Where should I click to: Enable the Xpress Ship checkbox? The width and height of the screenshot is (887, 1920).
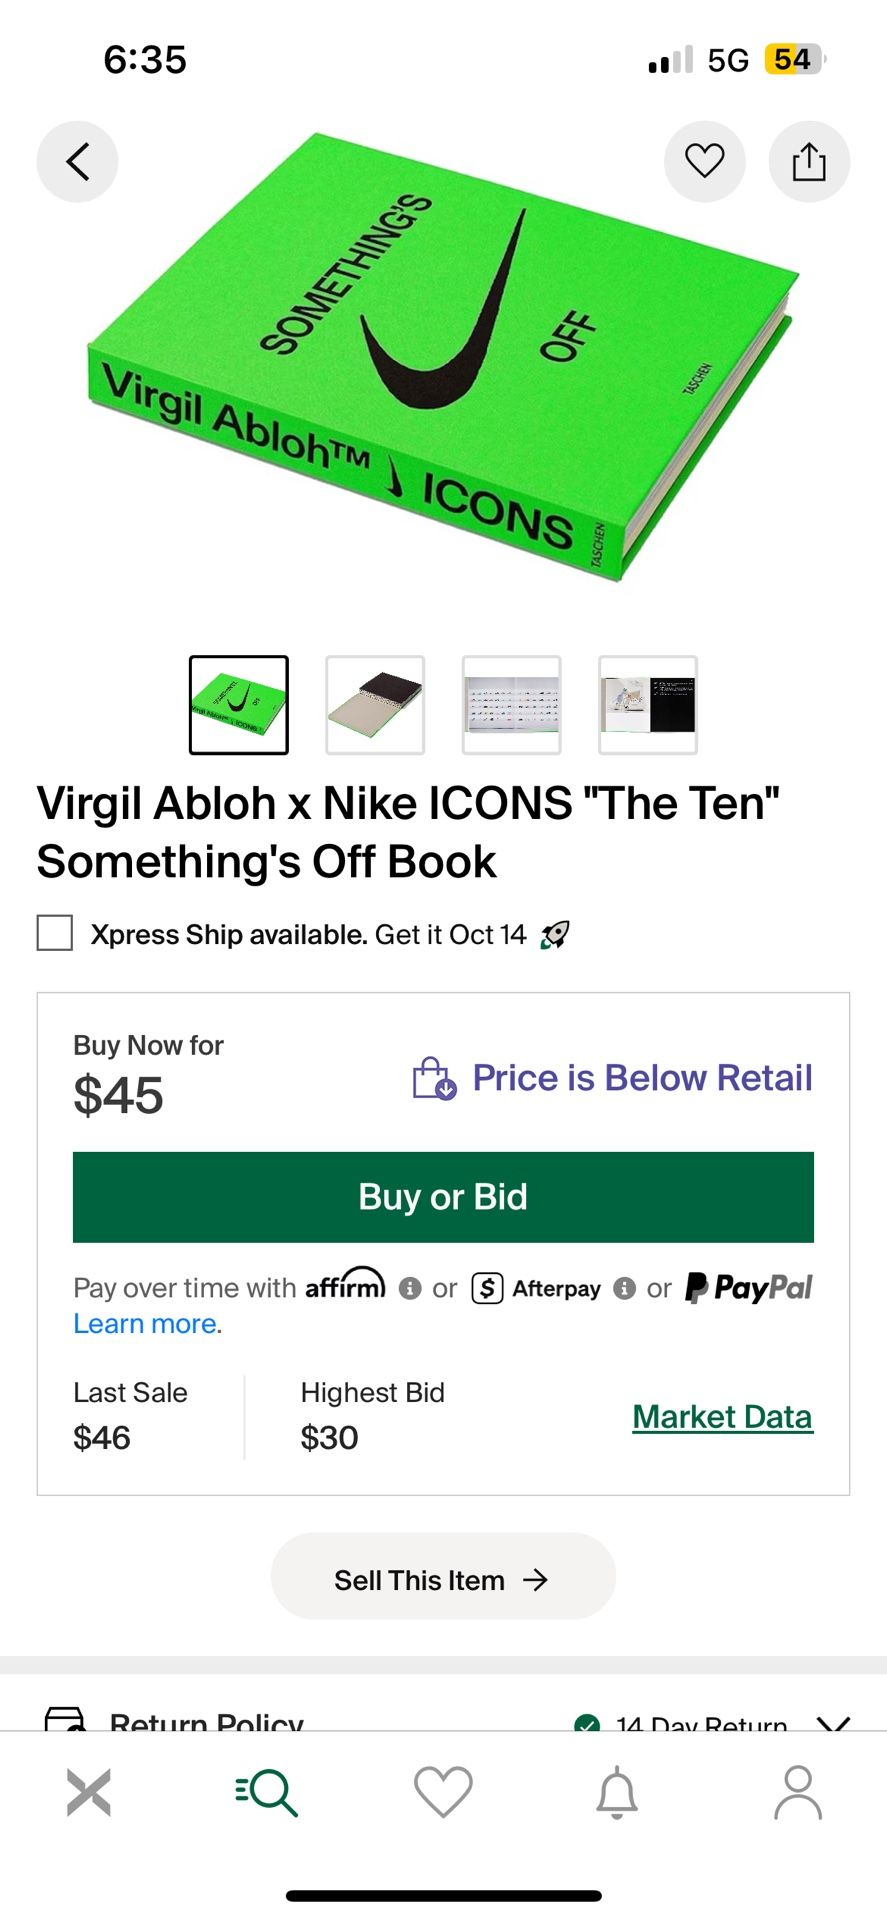point(55,933)
